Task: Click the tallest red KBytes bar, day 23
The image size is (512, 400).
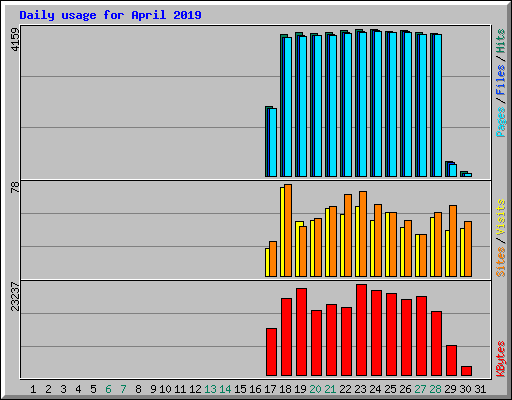Action: (361, 330)
